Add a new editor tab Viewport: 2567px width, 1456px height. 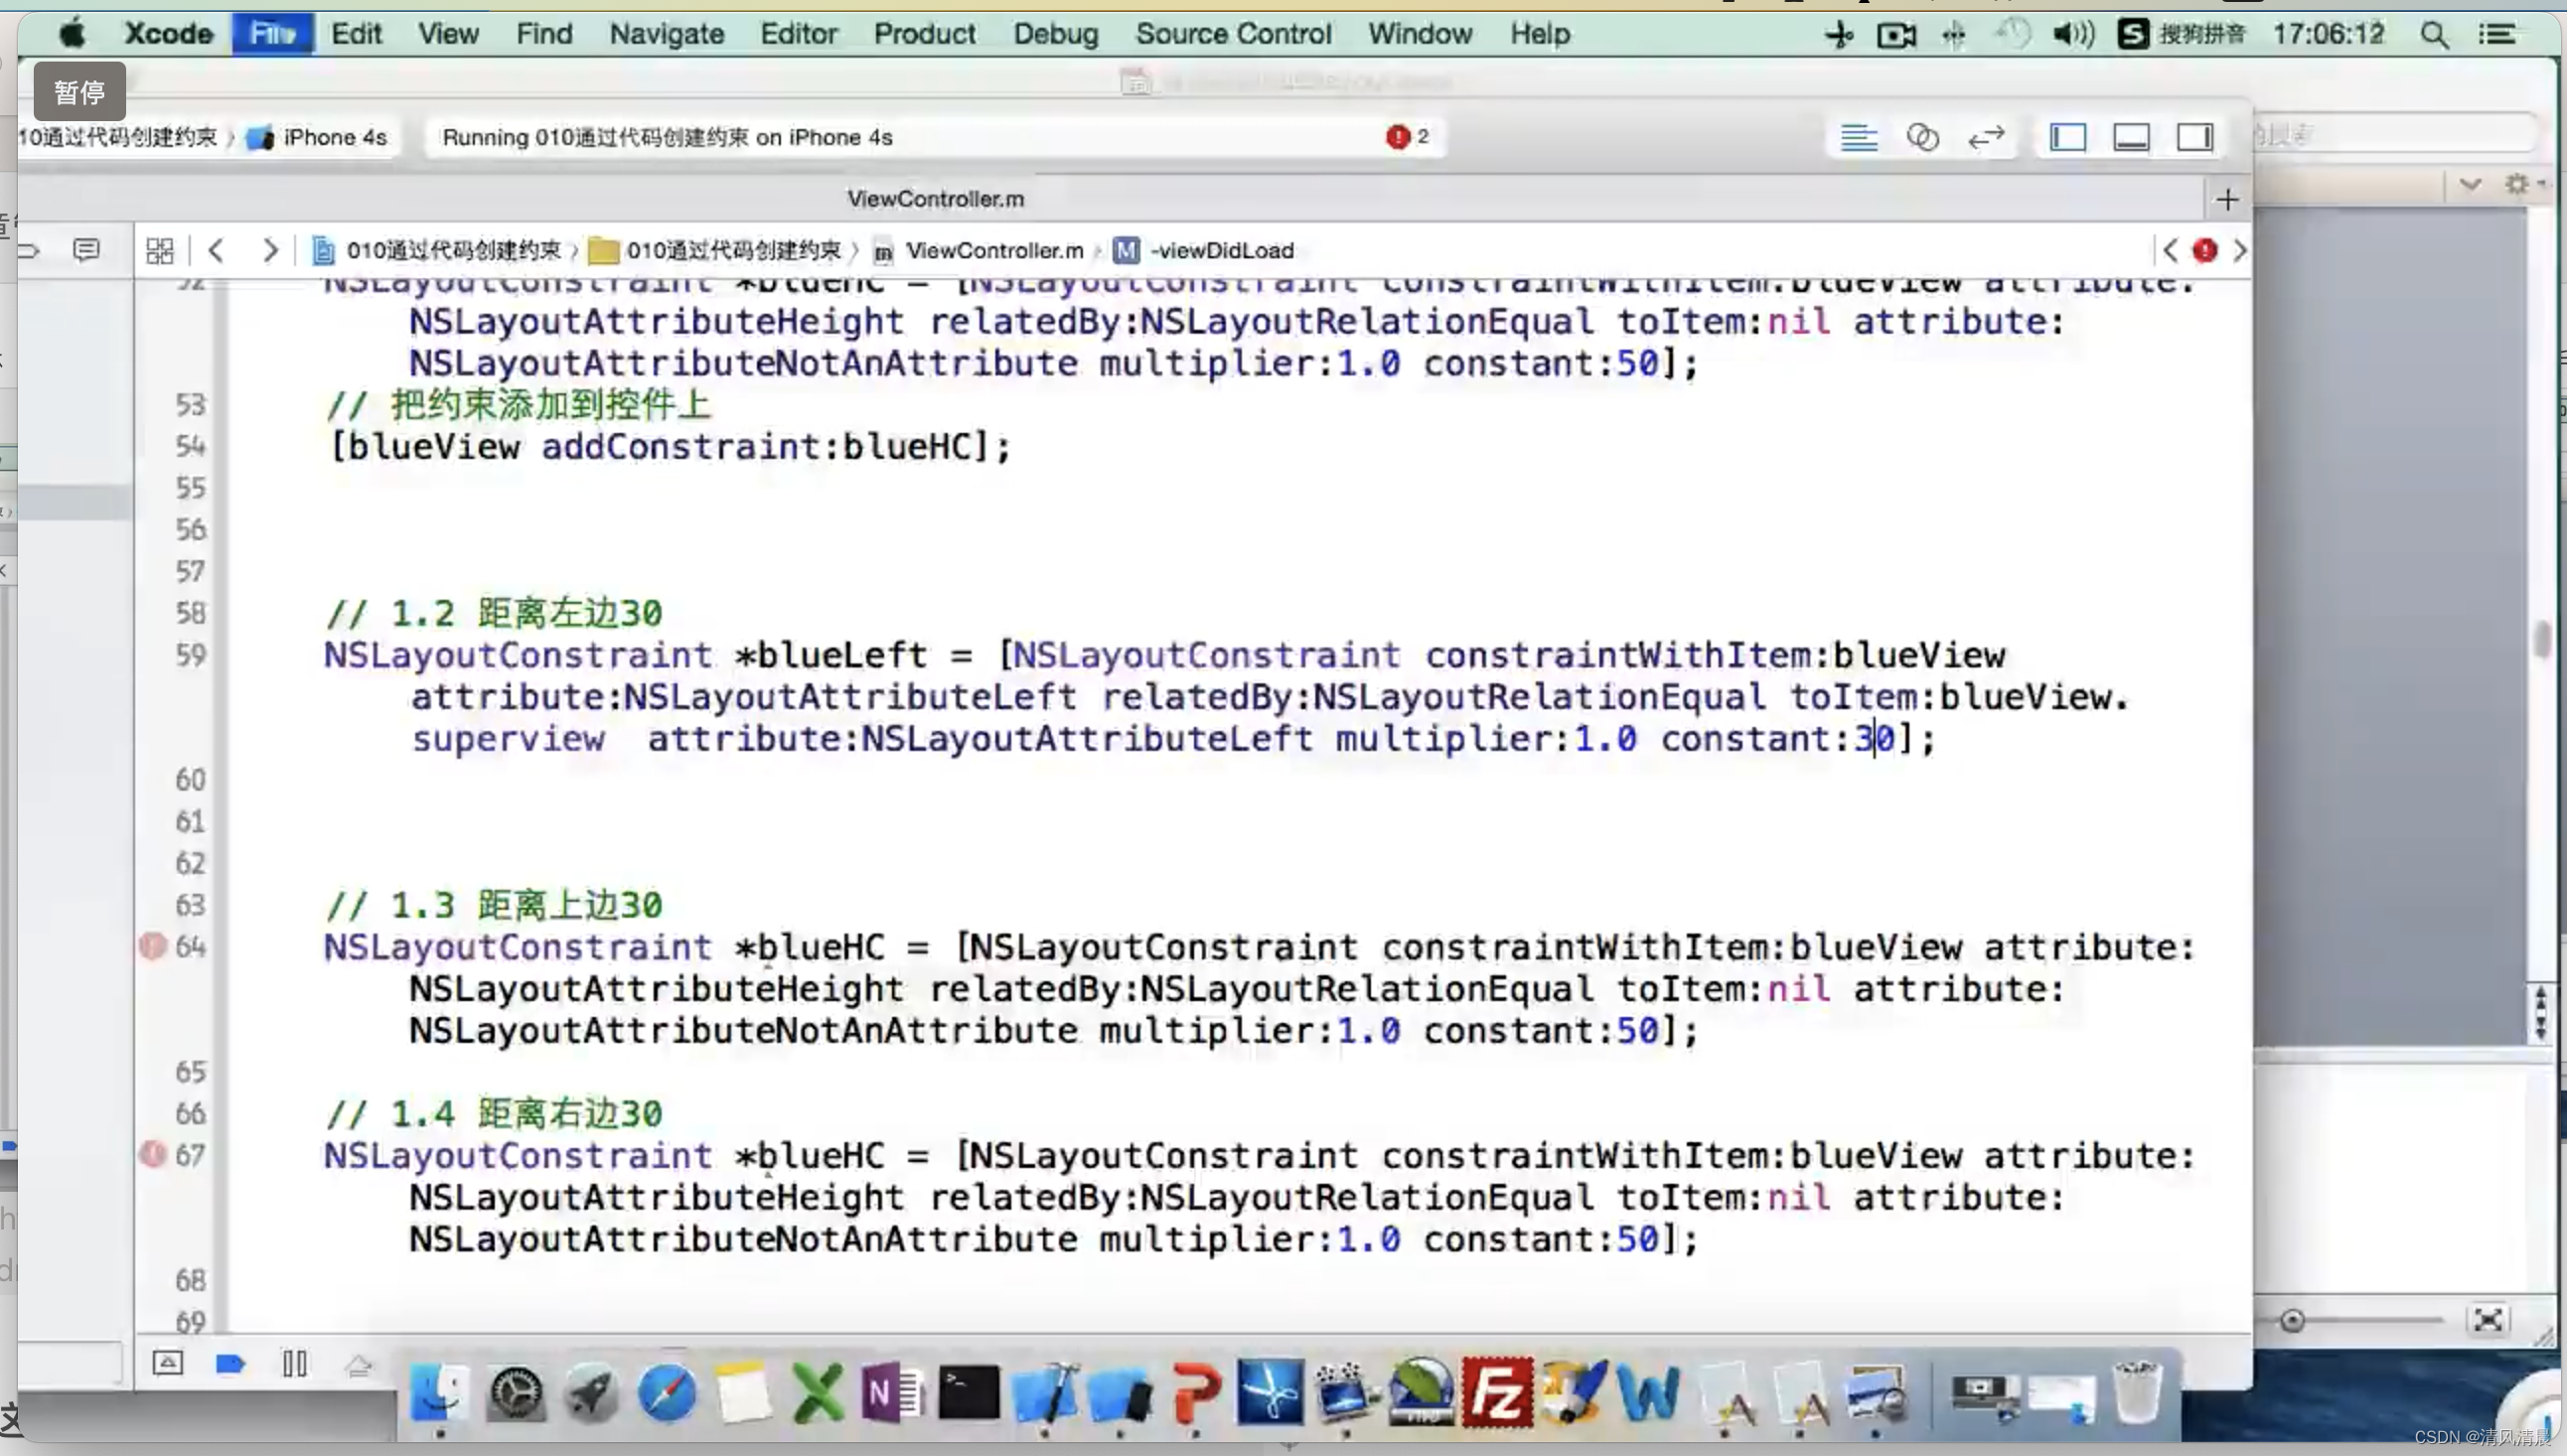[x=2227, y=200]
